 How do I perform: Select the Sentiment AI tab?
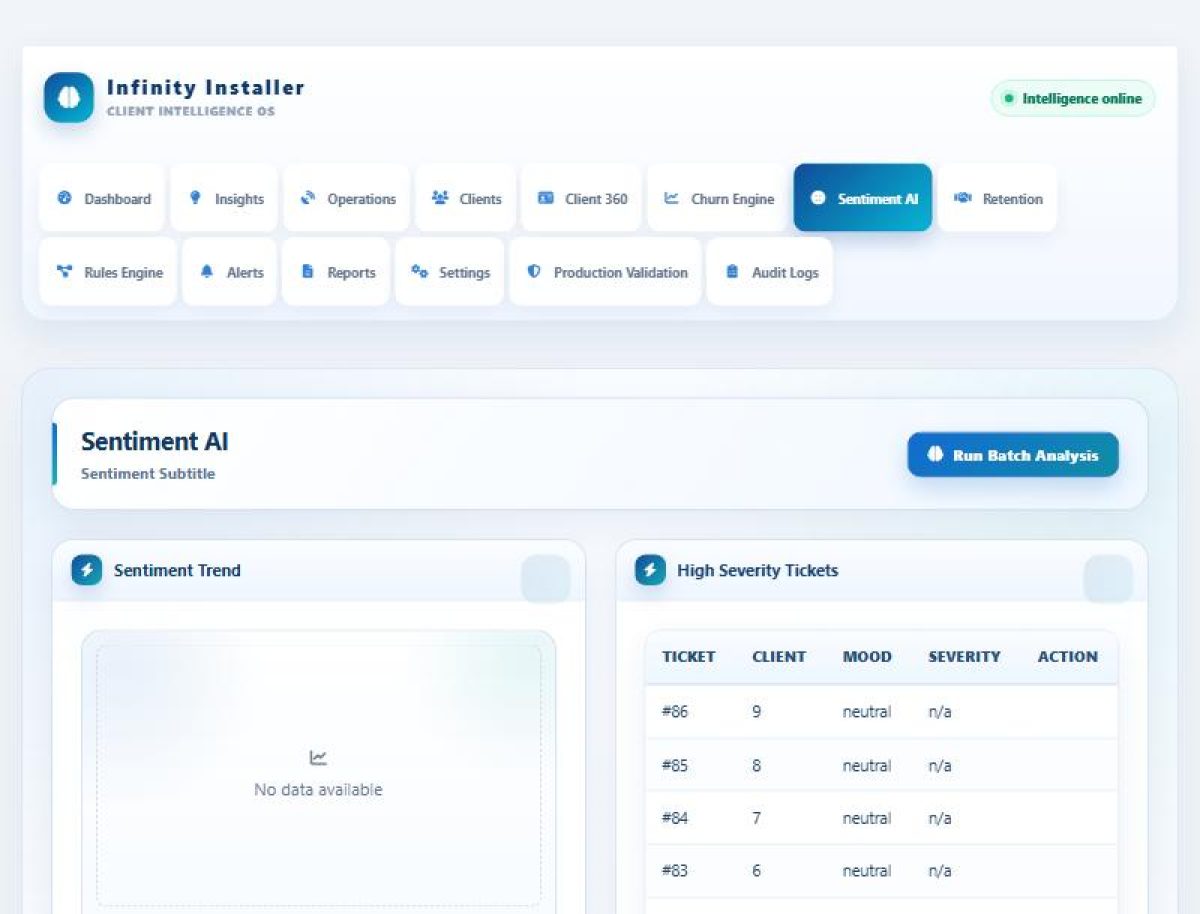click(x=863, y=198)
